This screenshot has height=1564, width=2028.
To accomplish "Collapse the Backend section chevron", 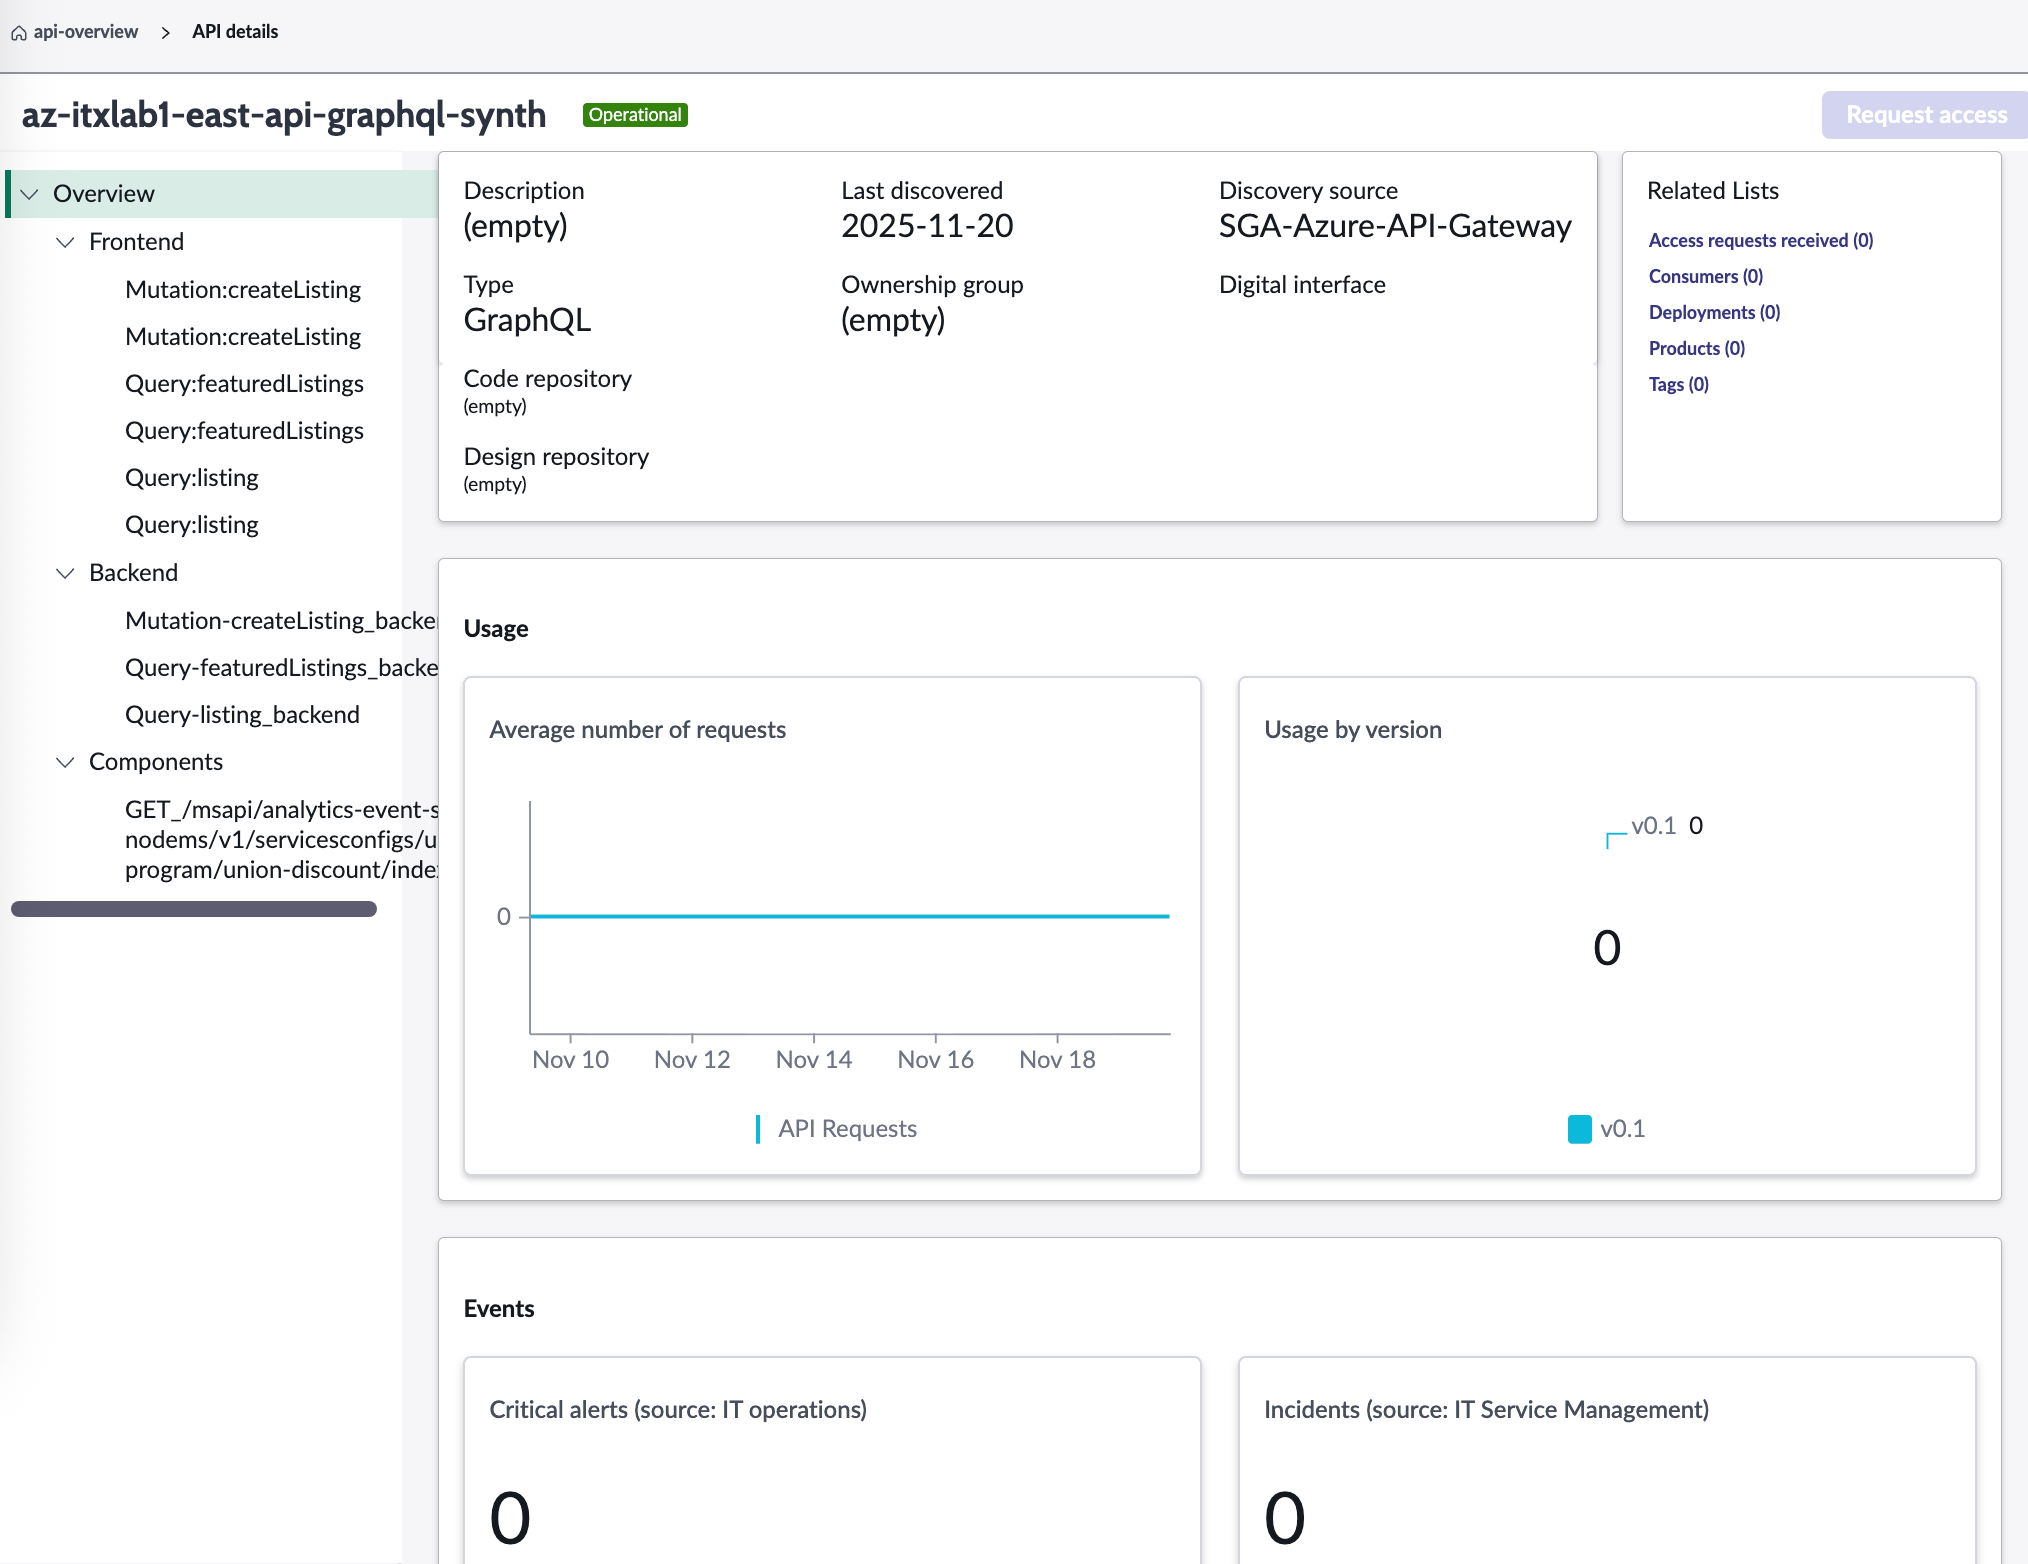I will point(66,573).
